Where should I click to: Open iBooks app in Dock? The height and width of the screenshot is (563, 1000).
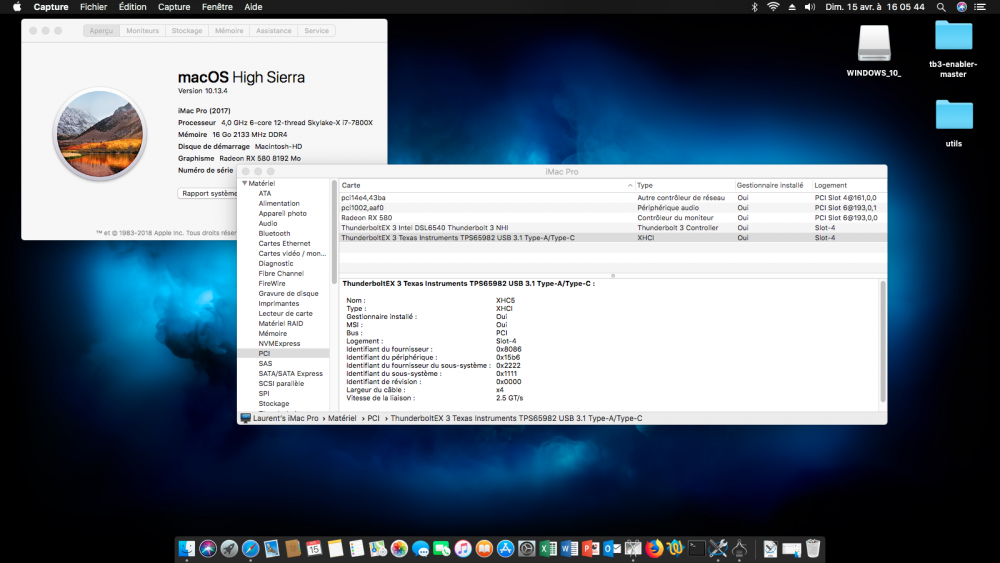click(484, 548)
